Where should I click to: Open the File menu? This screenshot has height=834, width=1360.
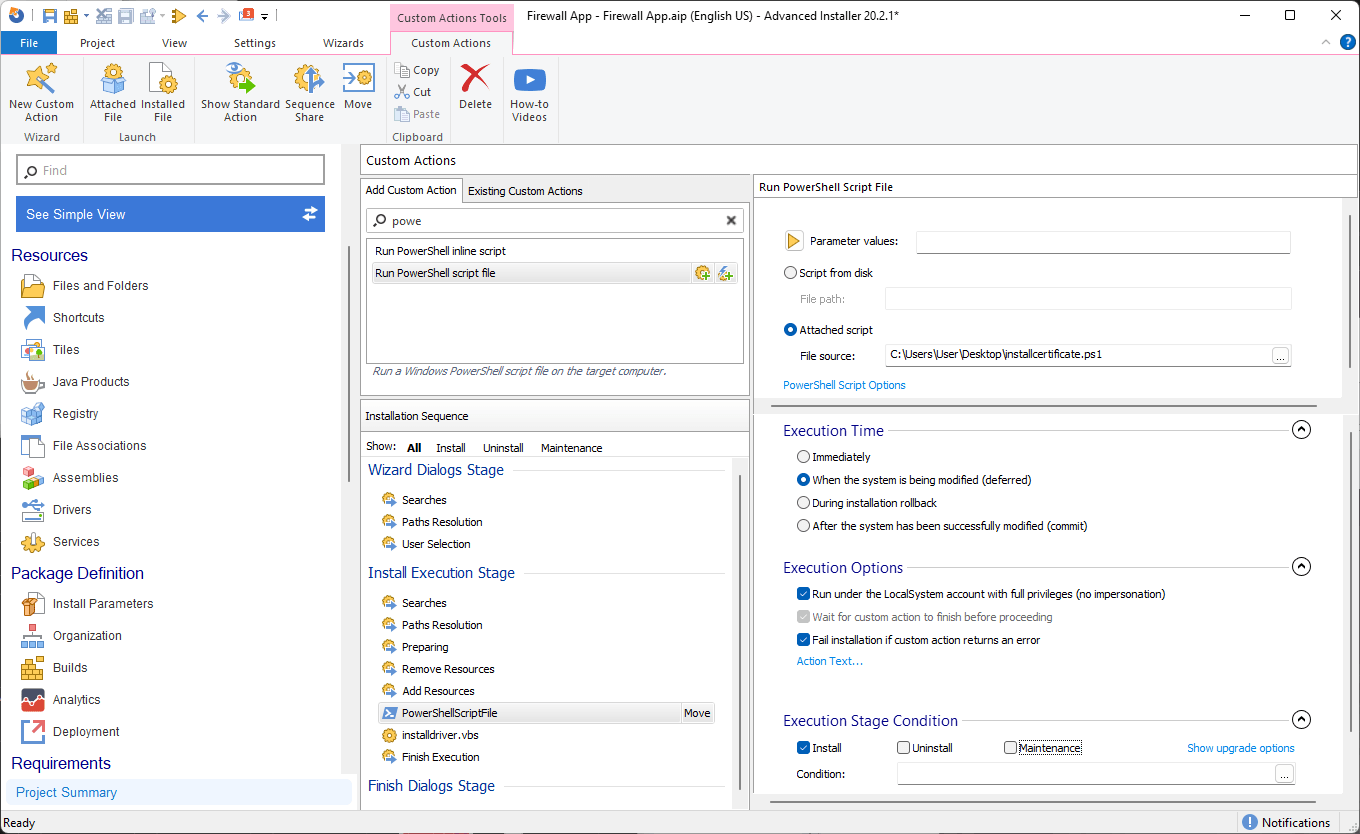pos(29,43)
